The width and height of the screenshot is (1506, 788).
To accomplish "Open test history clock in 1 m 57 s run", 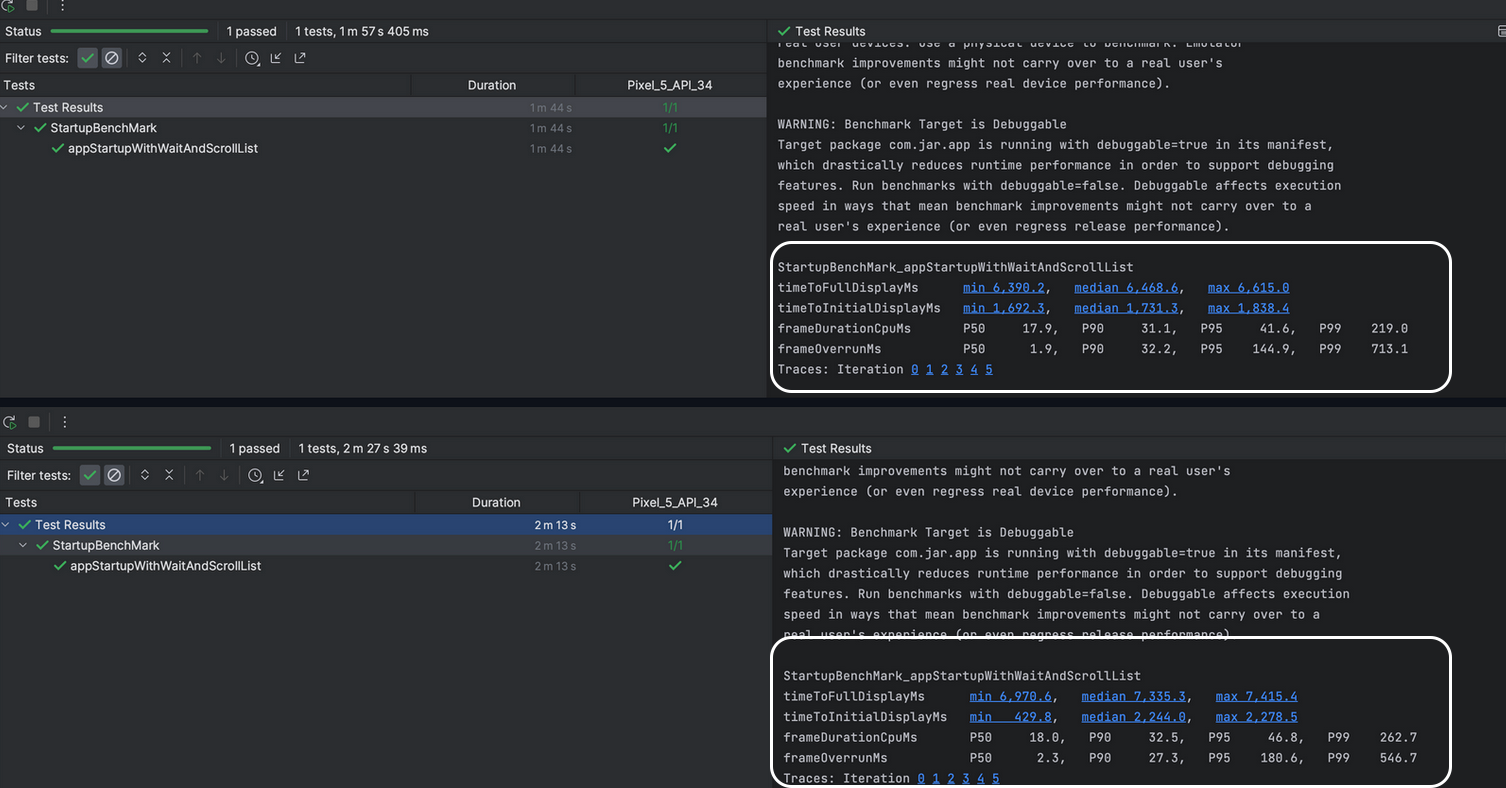I will 253,58.
